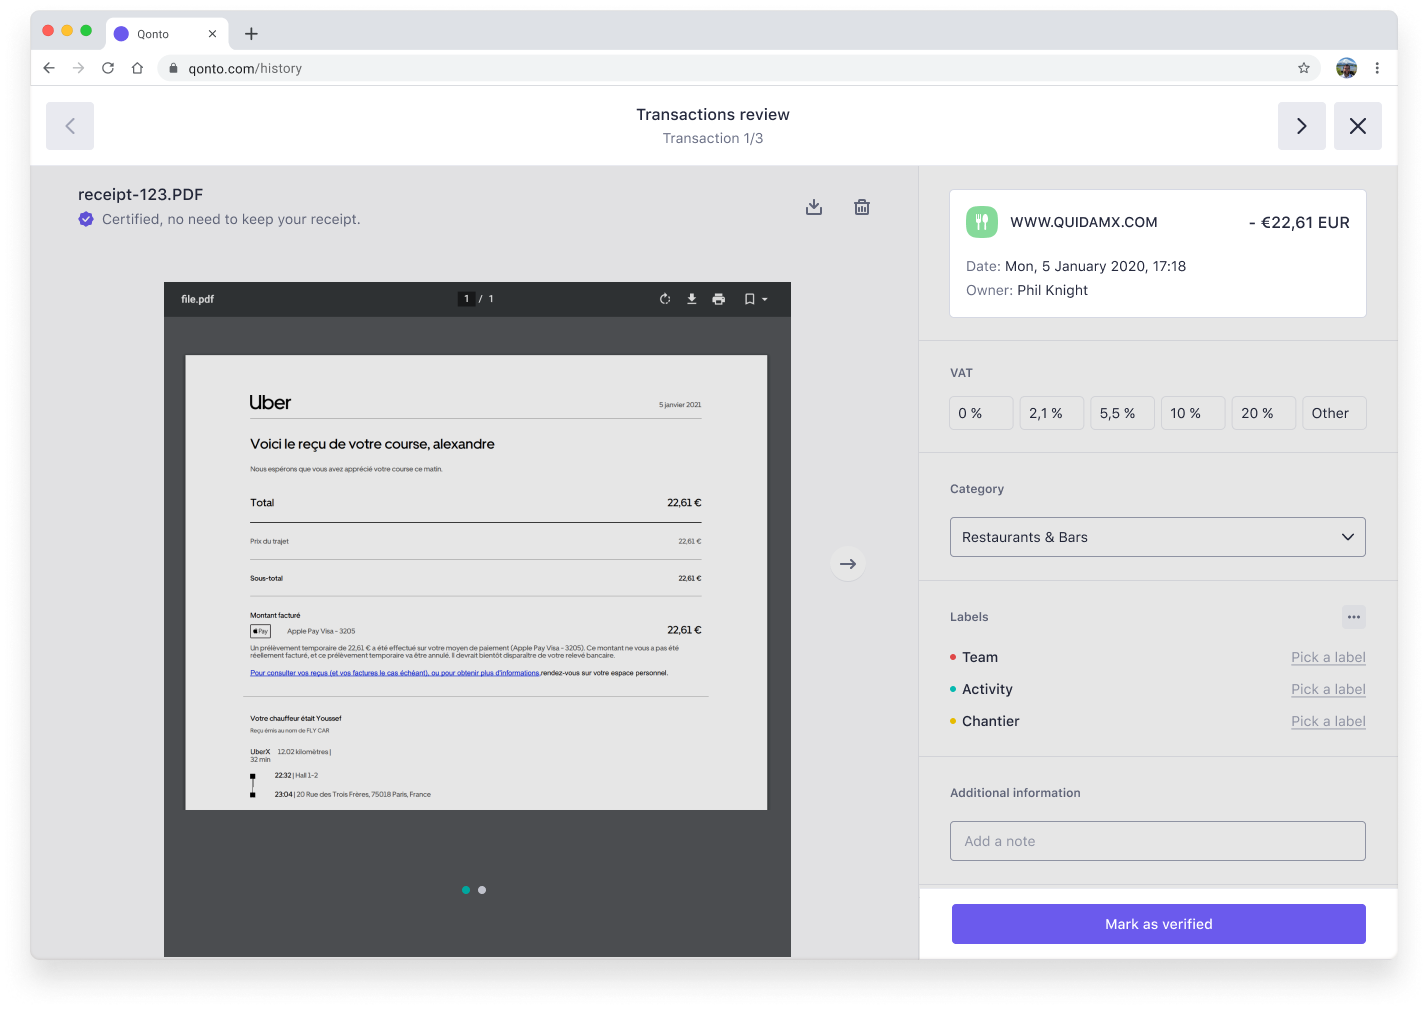Click the browser forward arrow

(79, 68)
